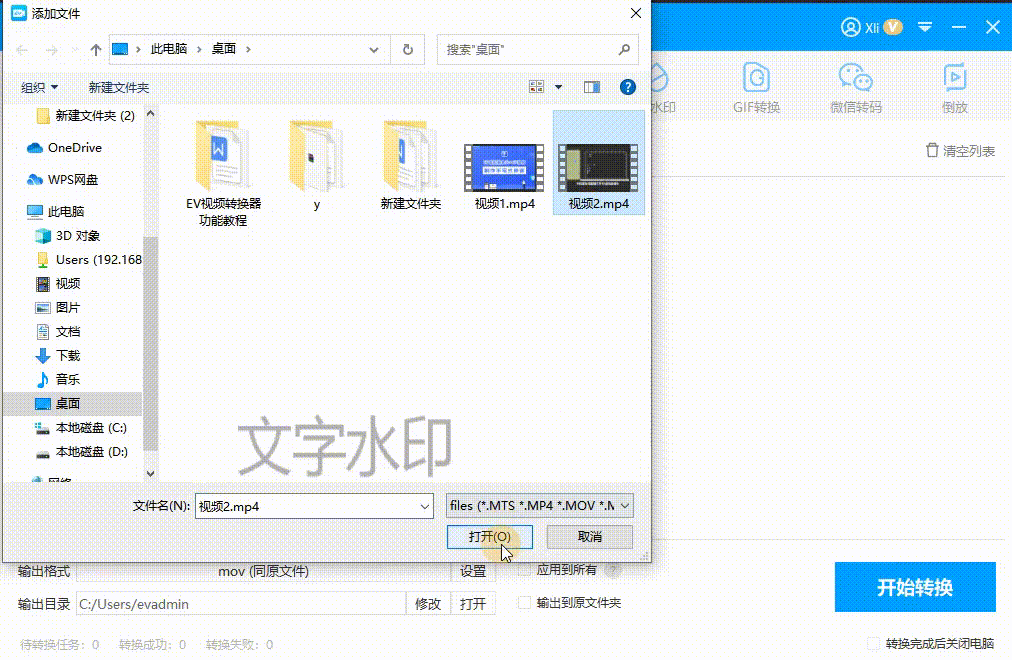Click the Help question mark icon
Viewport: 1012px width, 660px height.
click(x=627, y=87)
